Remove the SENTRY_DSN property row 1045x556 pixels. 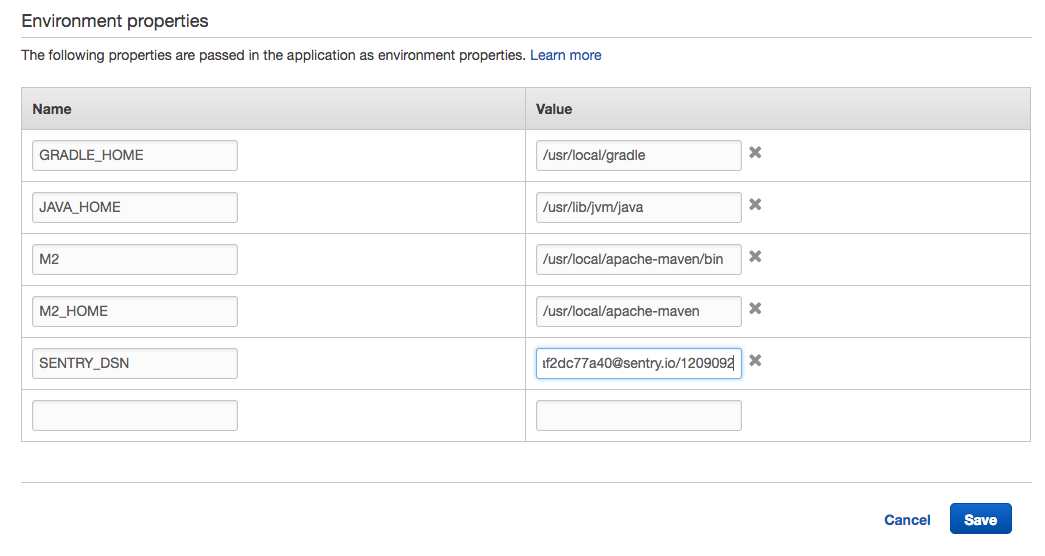756,361
